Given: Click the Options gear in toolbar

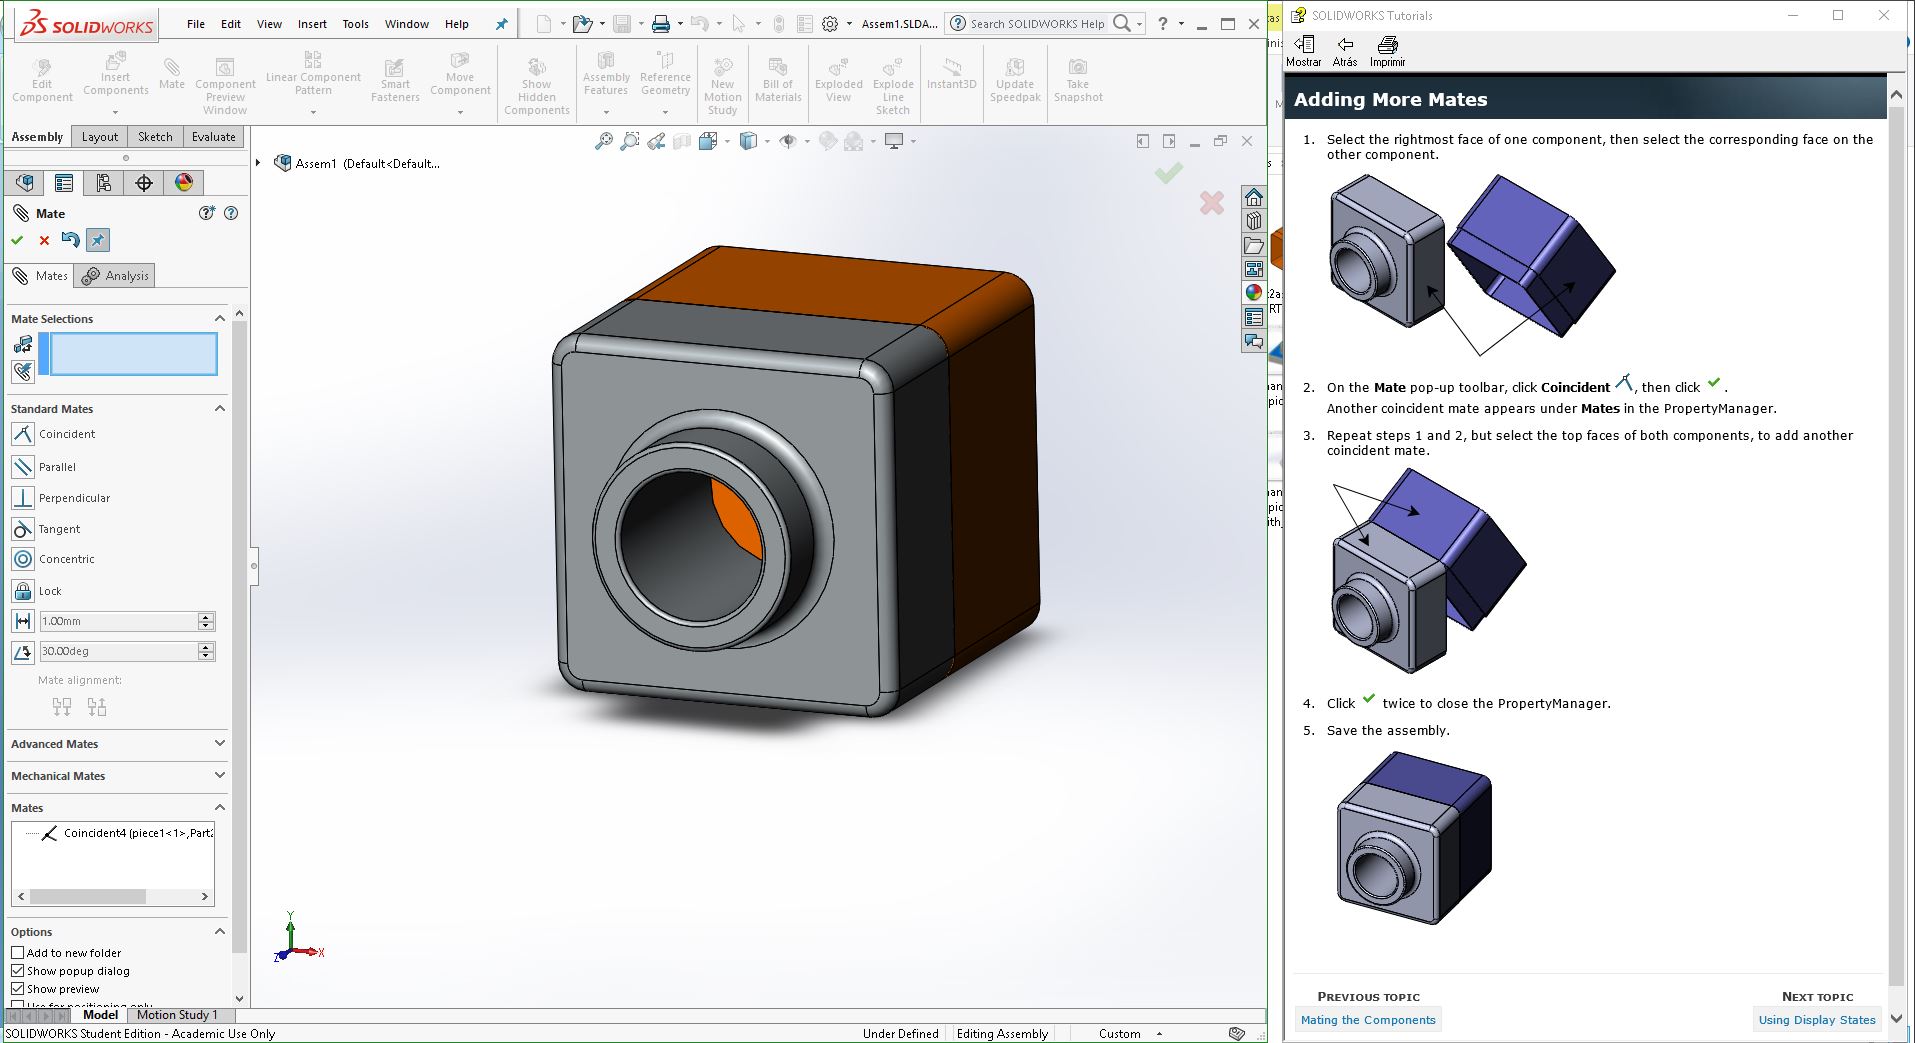Looking at the screenshot, I should click(830, 24).
